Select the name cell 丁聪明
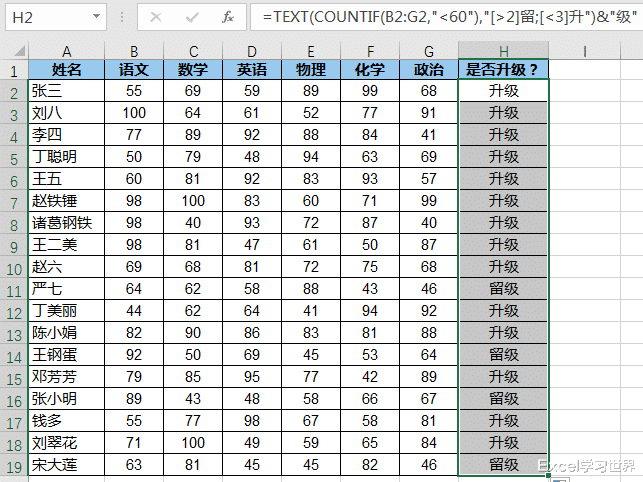This screenshot has width=643, height=482. 66,157
